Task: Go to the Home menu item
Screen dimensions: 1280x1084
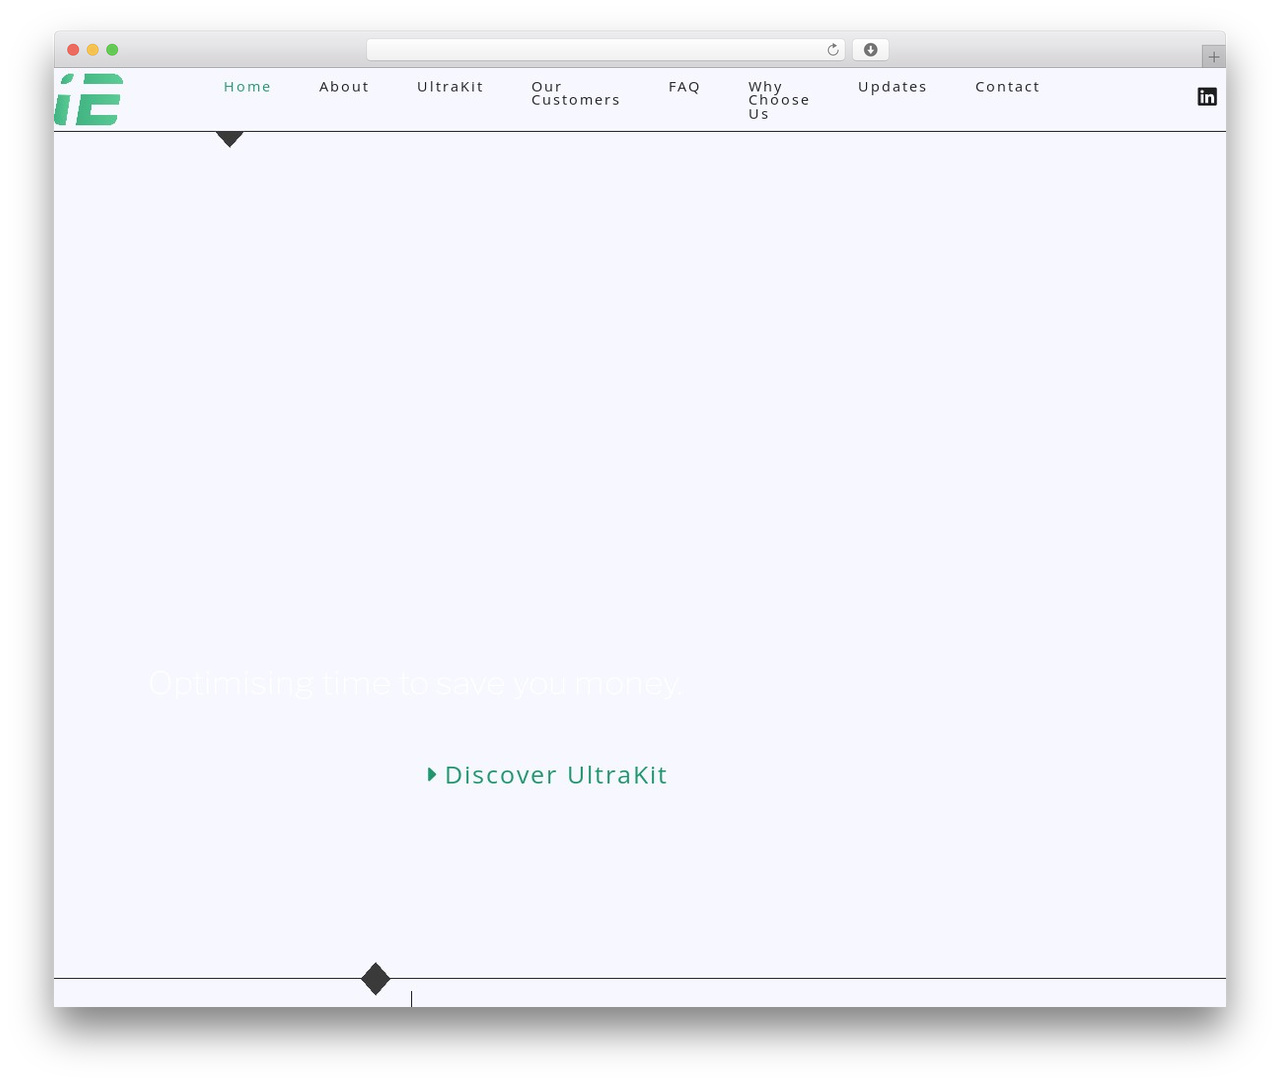Action: click(x=248, y=87)
